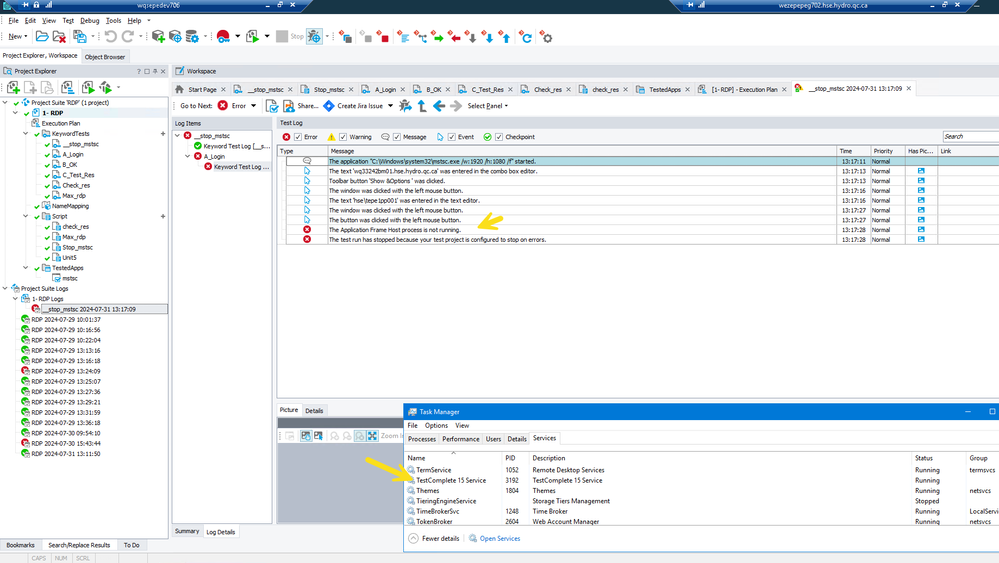Click the Create Jira Issue icon
This screenshot has height=563, width=999.
pos(329,106)
